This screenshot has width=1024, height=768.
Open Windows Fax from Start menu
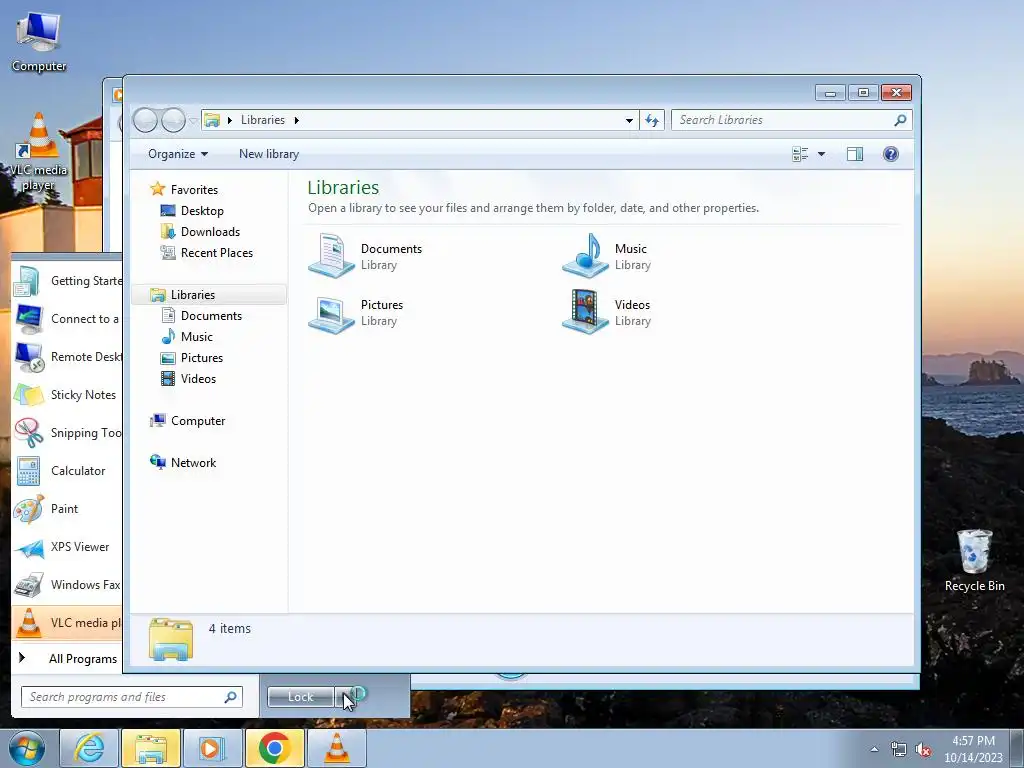(67, 584)
